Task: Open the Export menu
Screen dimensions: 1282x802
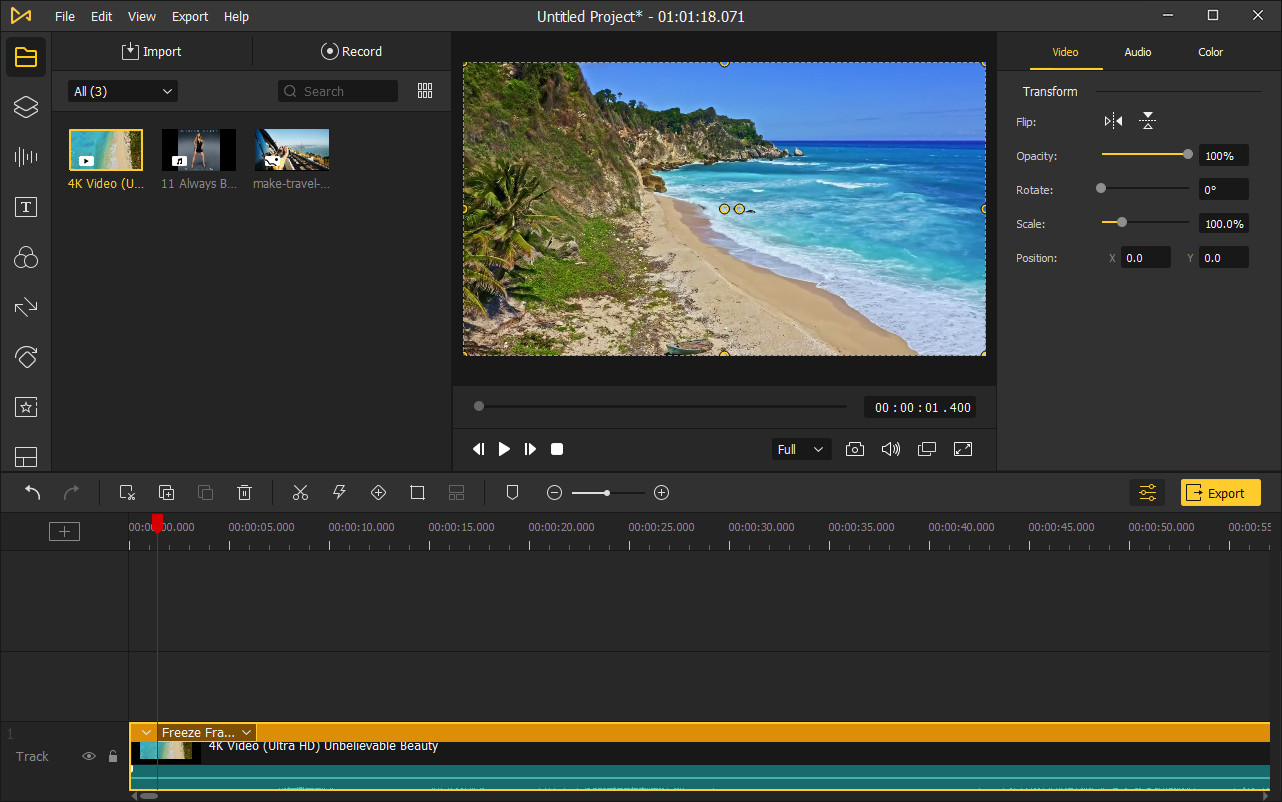Action: tap(189, 17)
